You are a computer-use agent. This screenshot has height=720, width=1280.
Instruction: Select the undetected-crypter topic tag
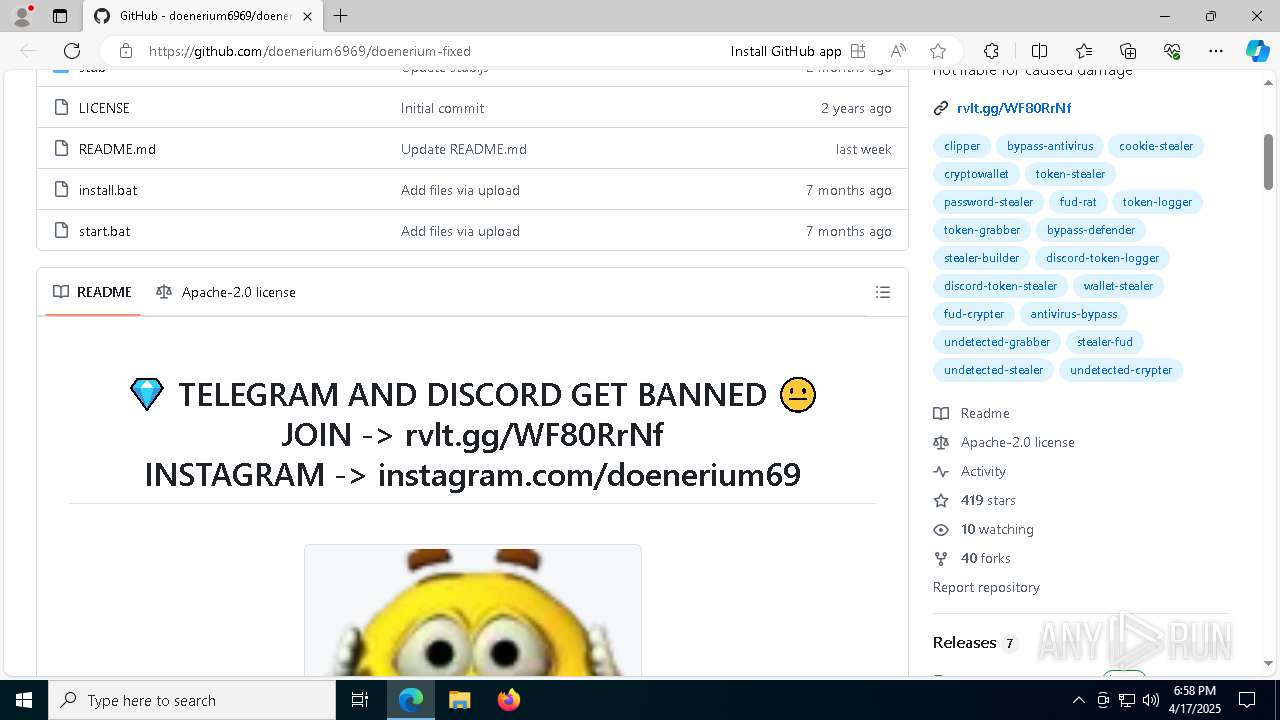1121,370
